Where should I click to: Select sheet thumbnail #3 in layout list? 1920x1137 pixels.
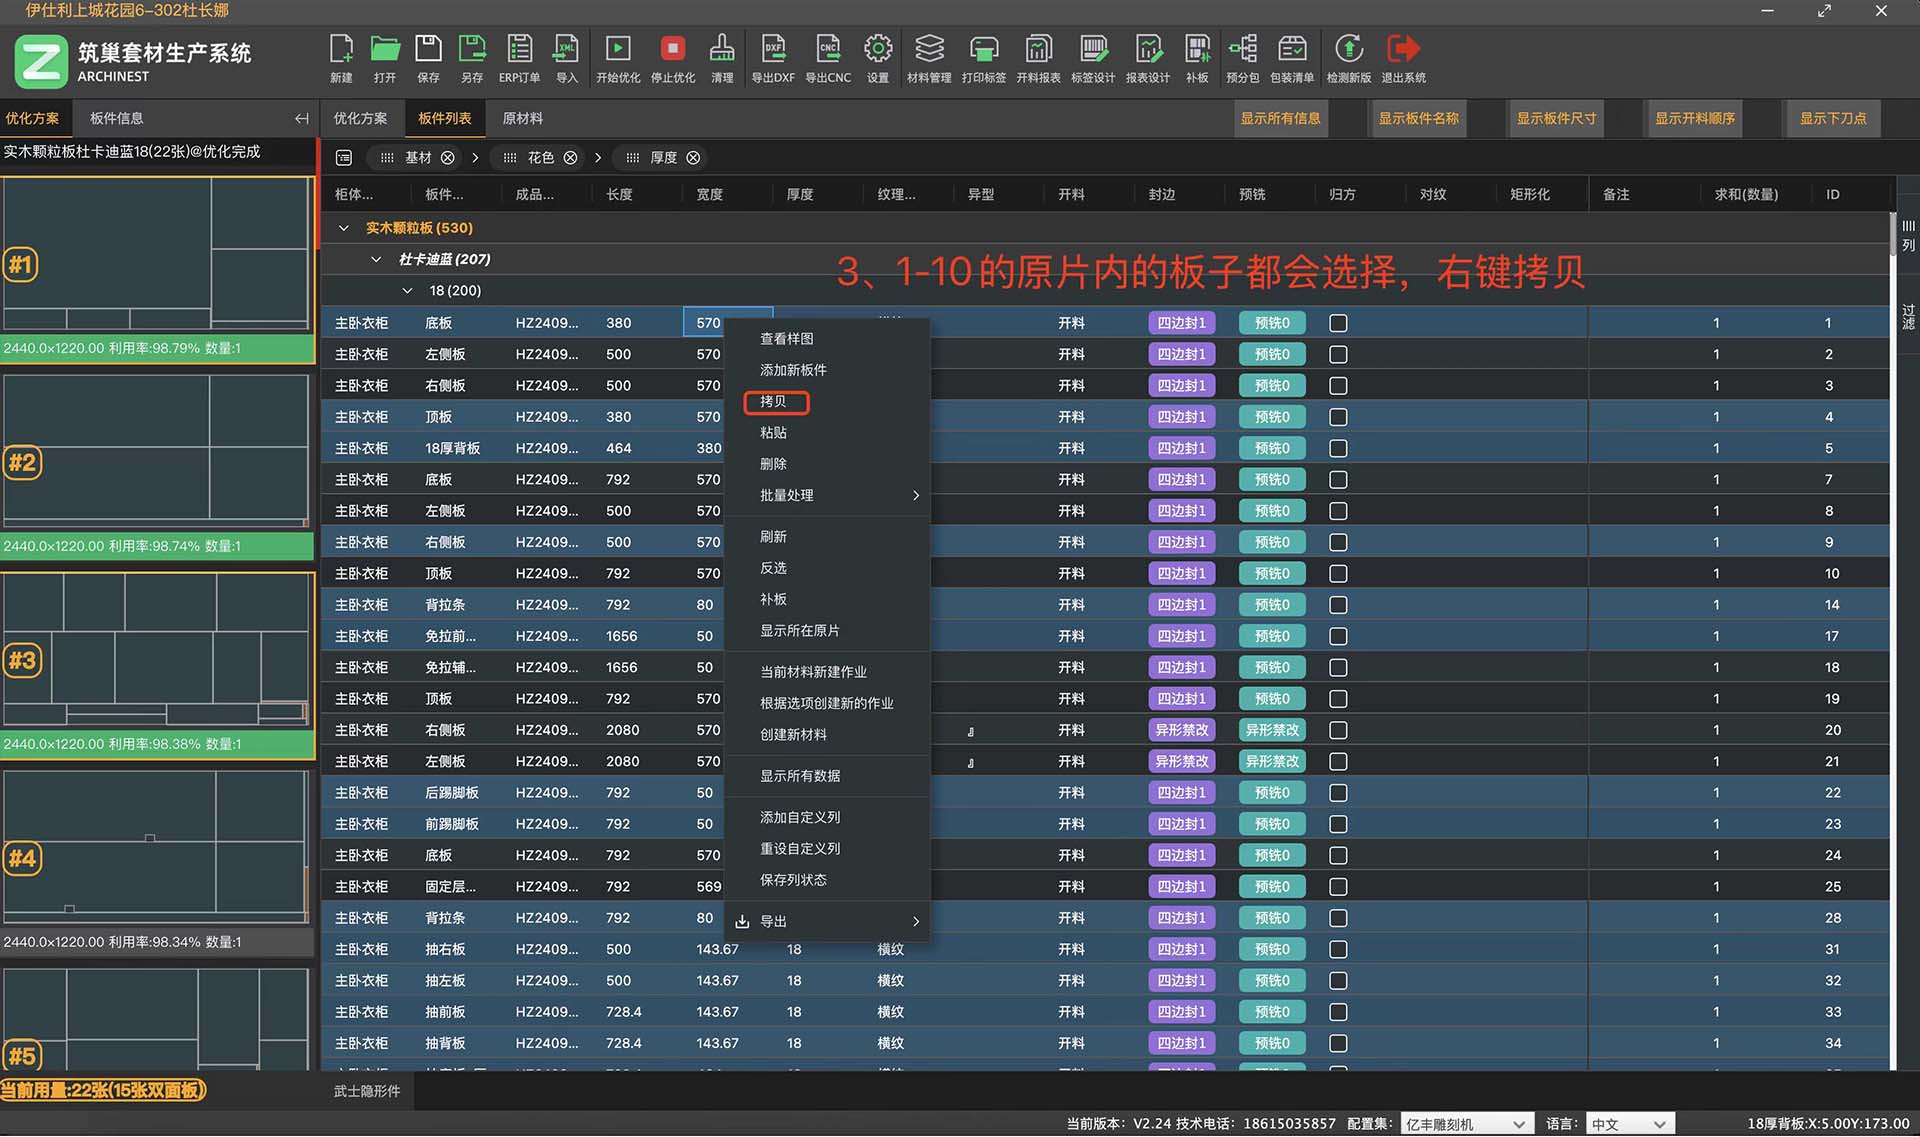(157, 650)
